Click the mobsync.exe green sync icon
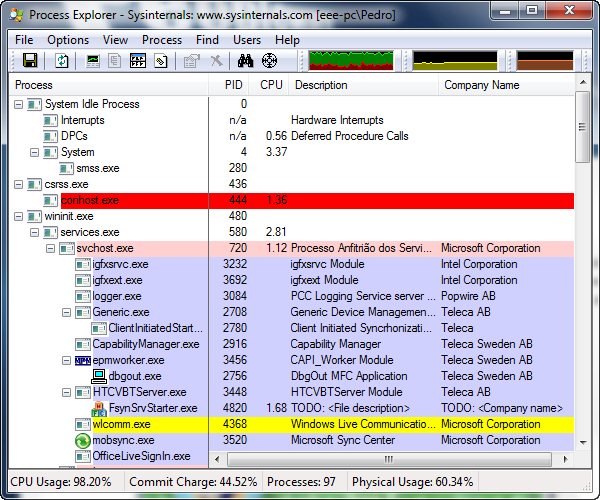This screenshot has height=500, width=600. 83,440
